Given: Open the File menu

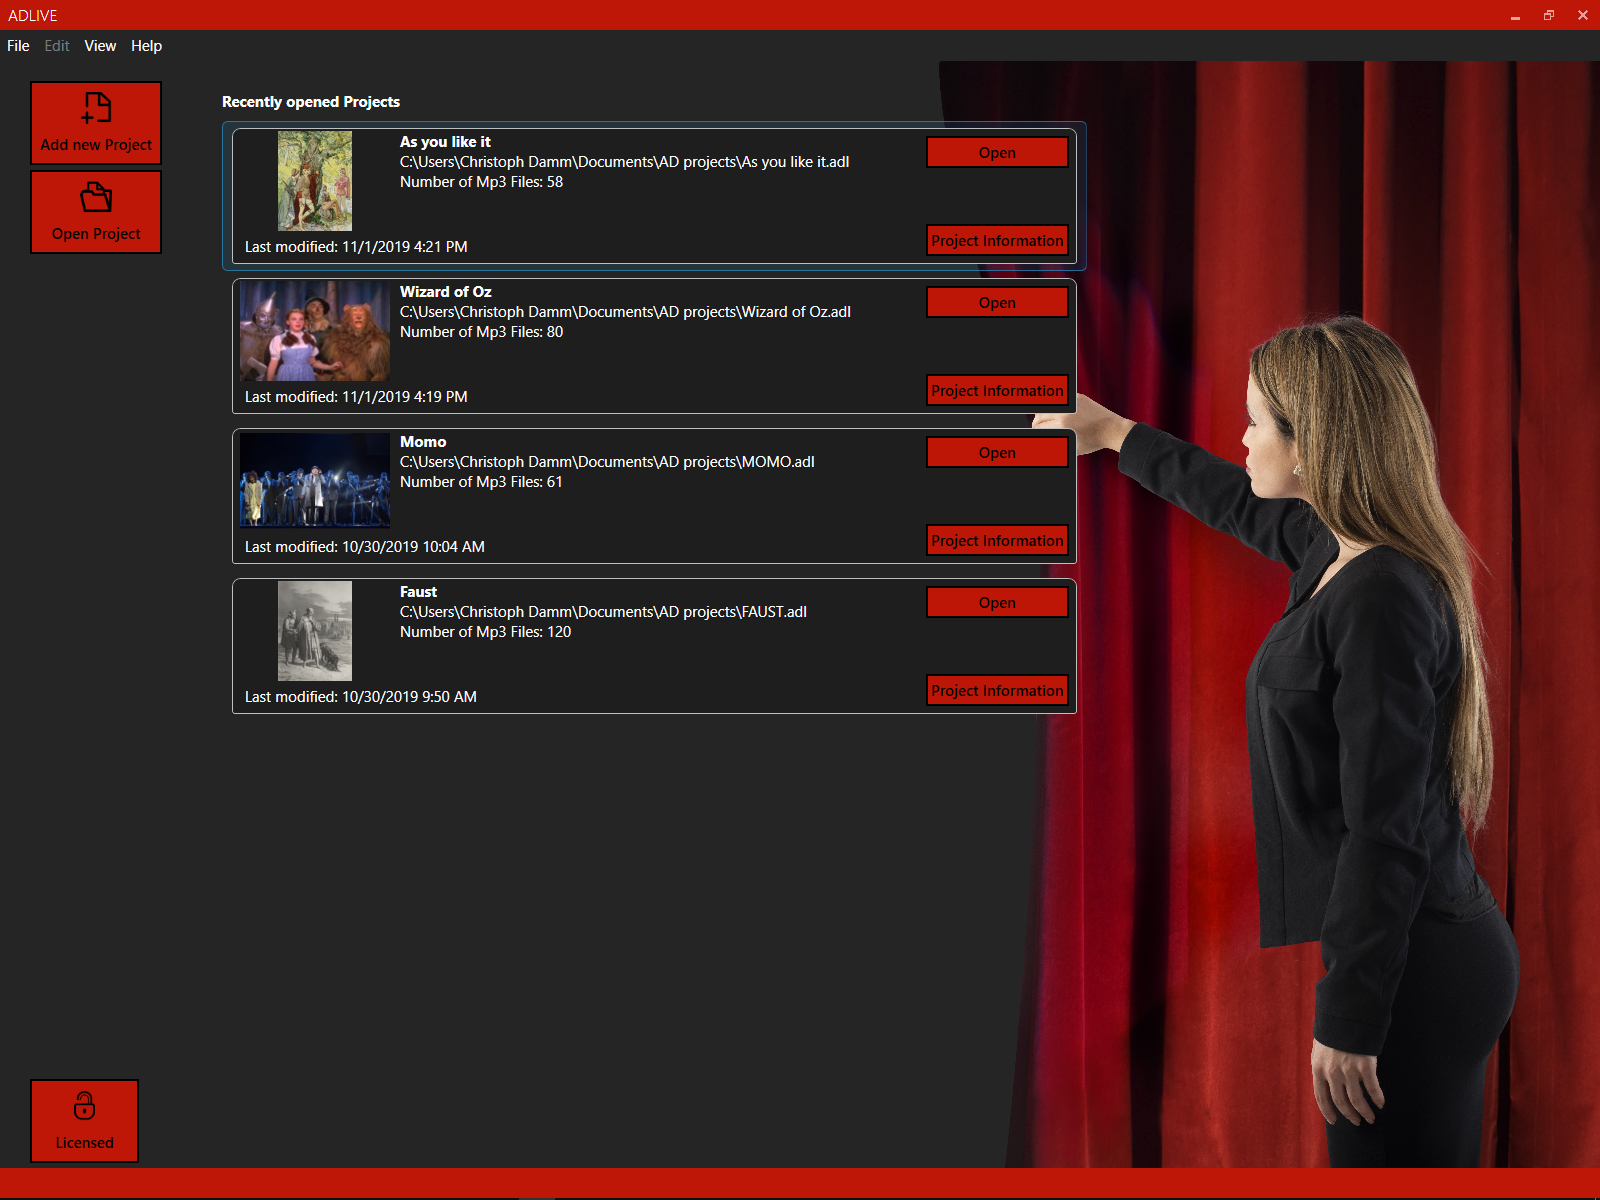Looking at the screenshot, I should pyautogui.click(x=18, y=46).
